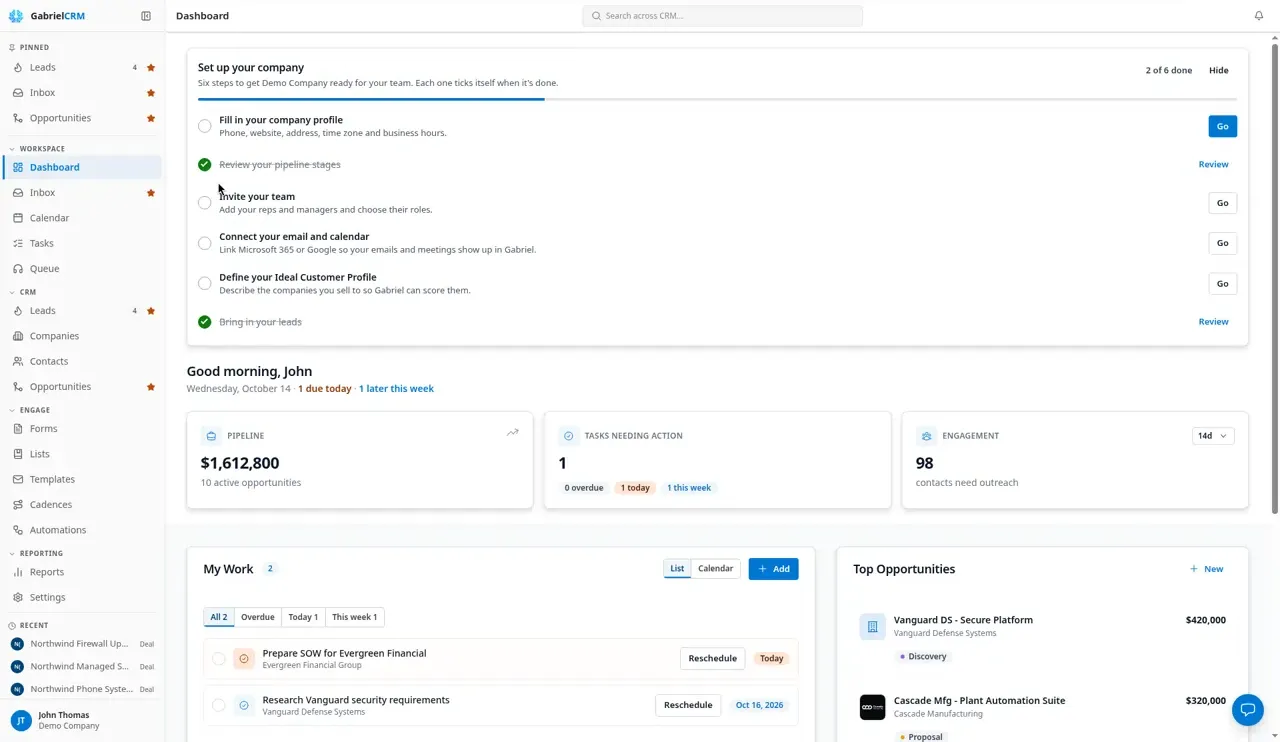Open Reports in the sidebar
1280x742 pixels.
coord(80,572)
